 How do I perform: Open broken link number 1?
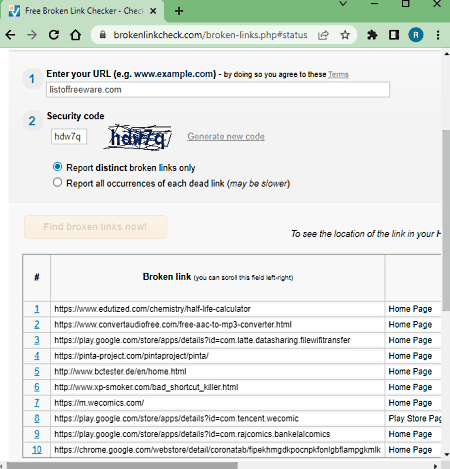click(x=37, y=309)
